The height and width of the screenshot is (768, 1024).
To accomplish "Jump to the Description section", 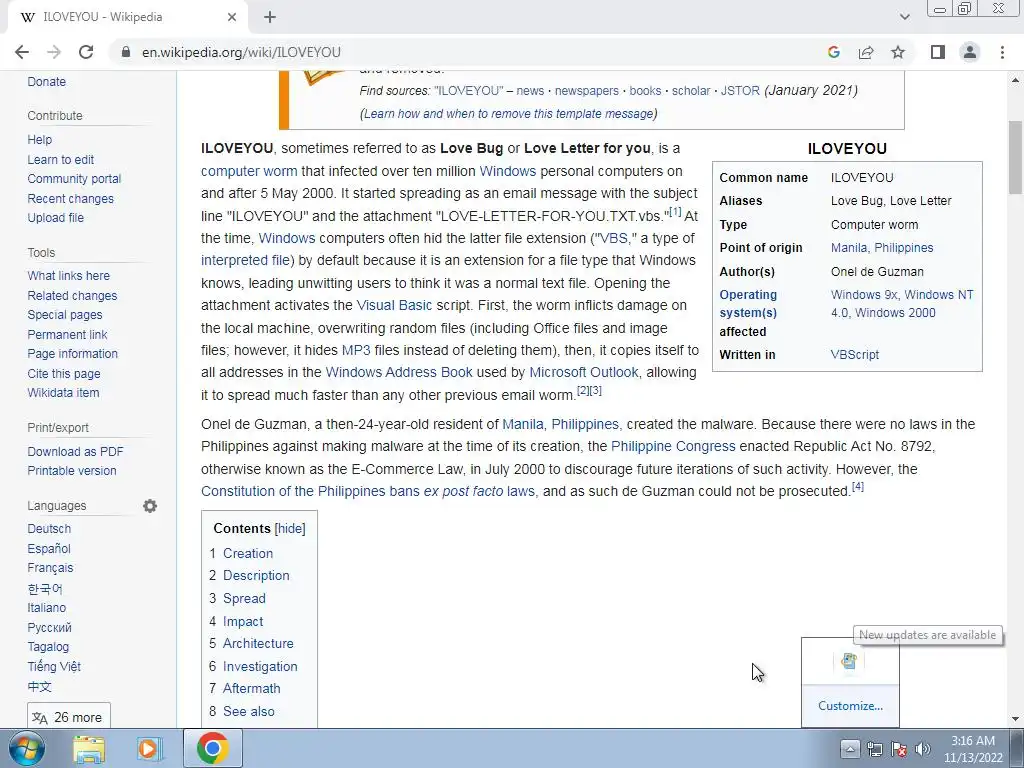I will coord(256,575).
